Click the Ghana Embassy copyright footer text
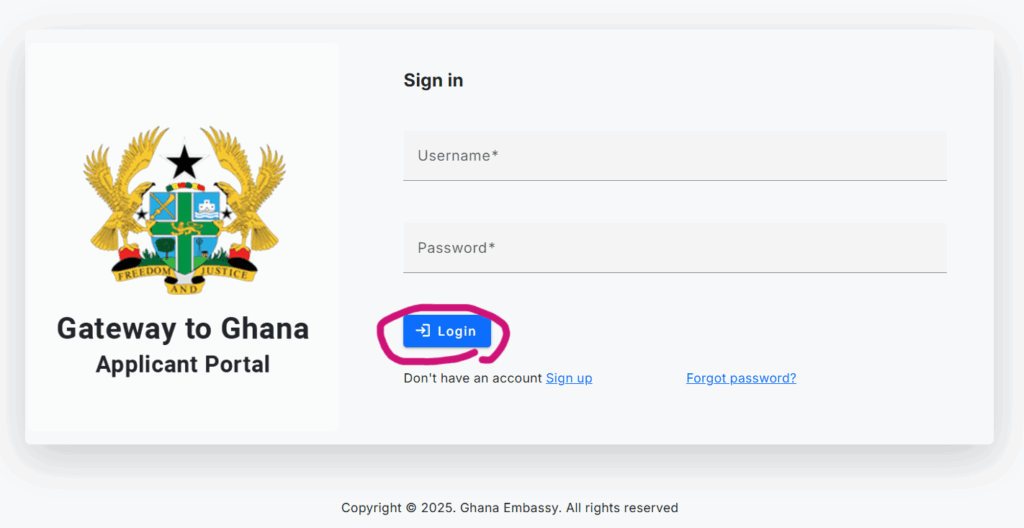This screenshot has height=528, width=1024. pos(510,508)
